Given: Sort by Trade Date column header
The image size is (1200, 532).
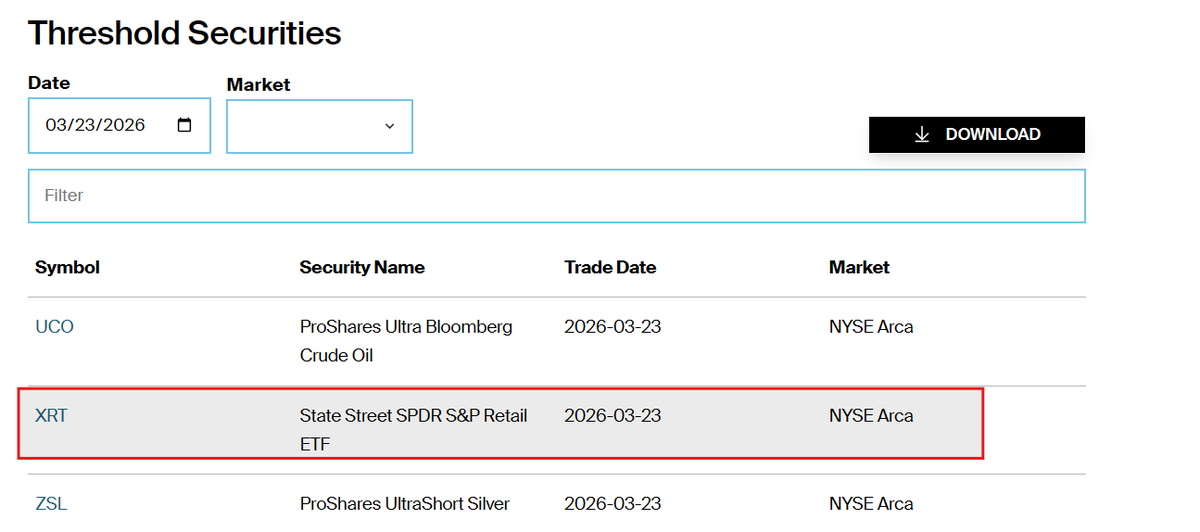Looking at the screenshot, I should point(610,267).
